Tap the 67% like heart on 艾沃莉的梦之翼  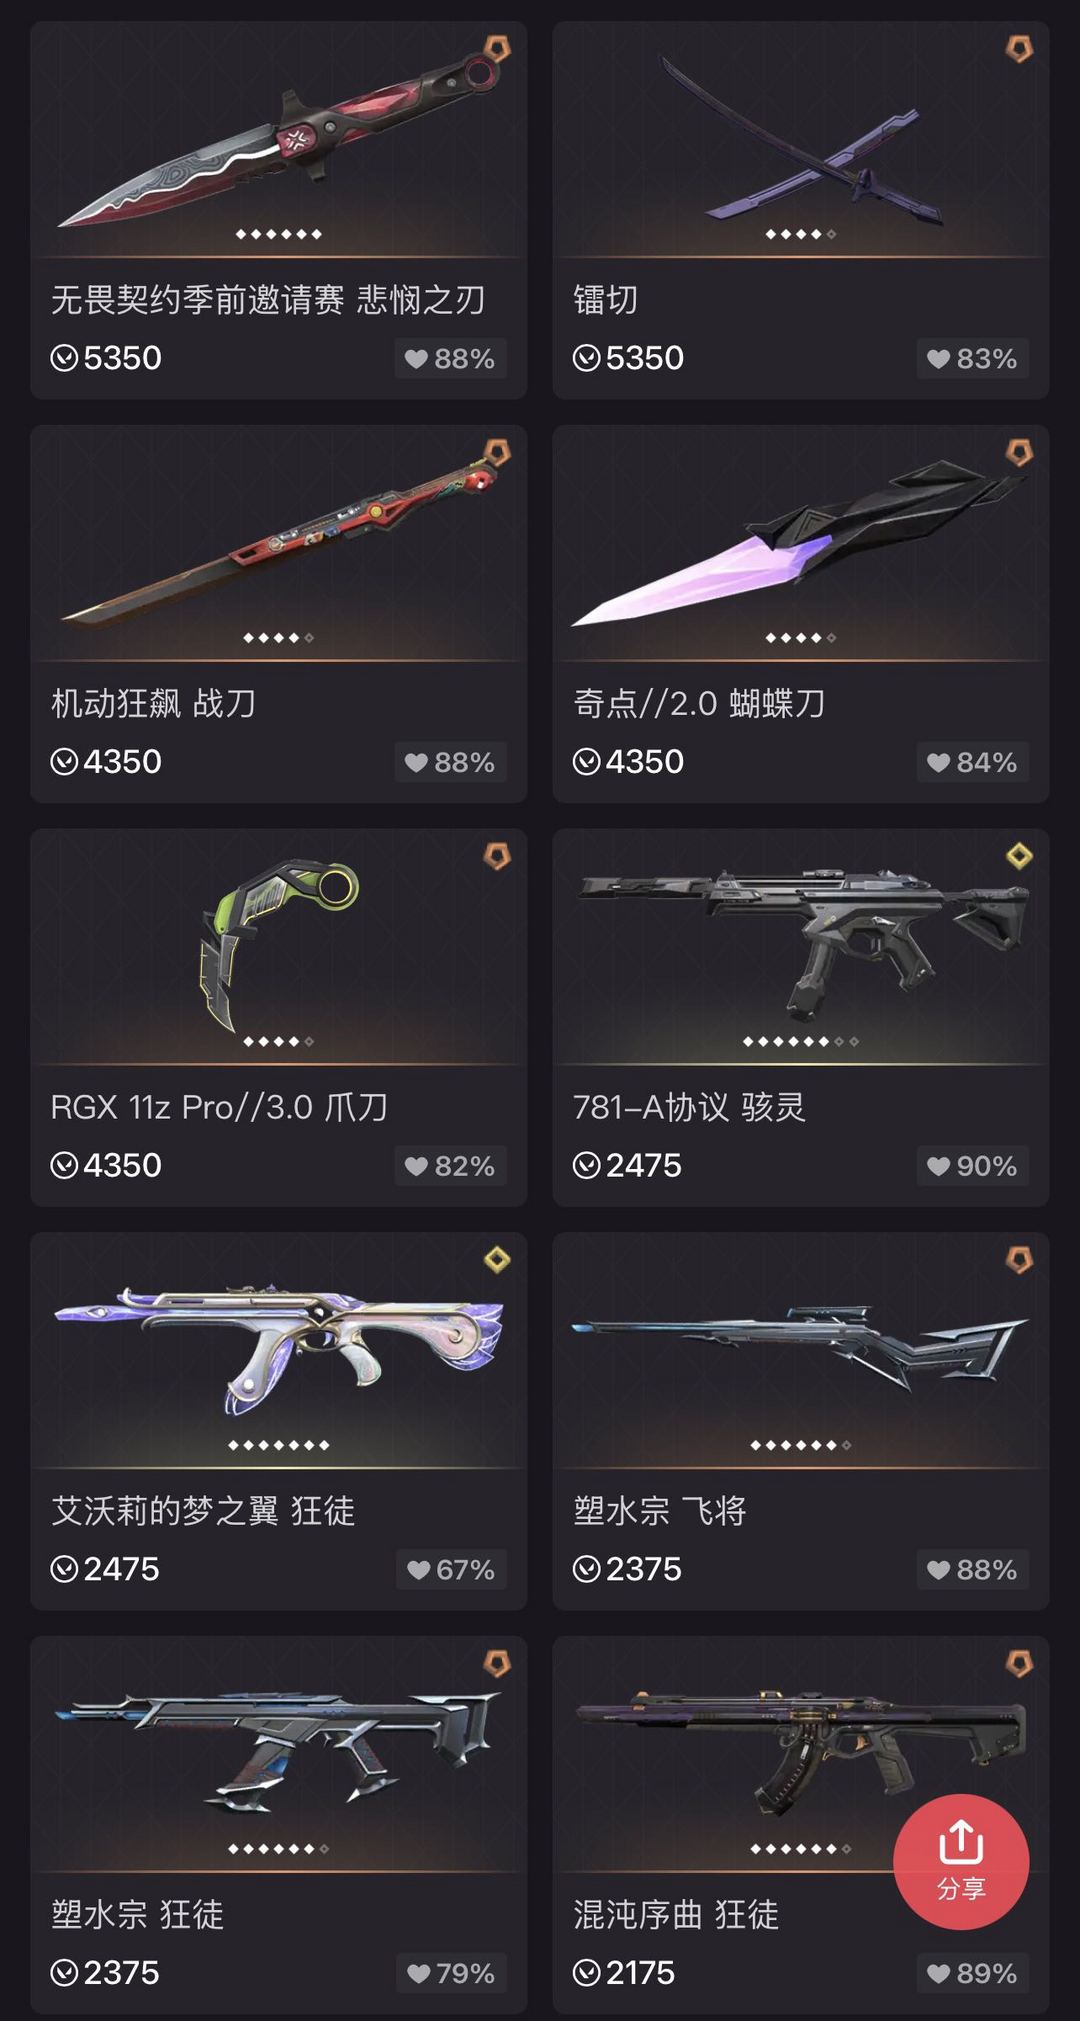pyautogui.click(x=419, y=1570)
